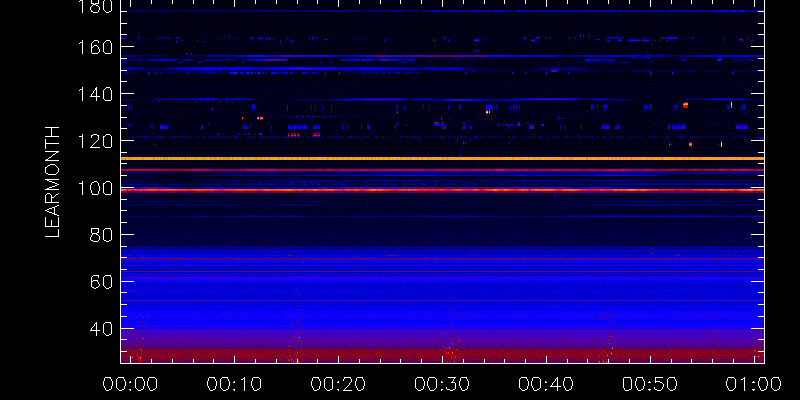The height and width of the screenshot is (400, 800).
Task: Select the 60 frequency axis label
Action: 101,282
